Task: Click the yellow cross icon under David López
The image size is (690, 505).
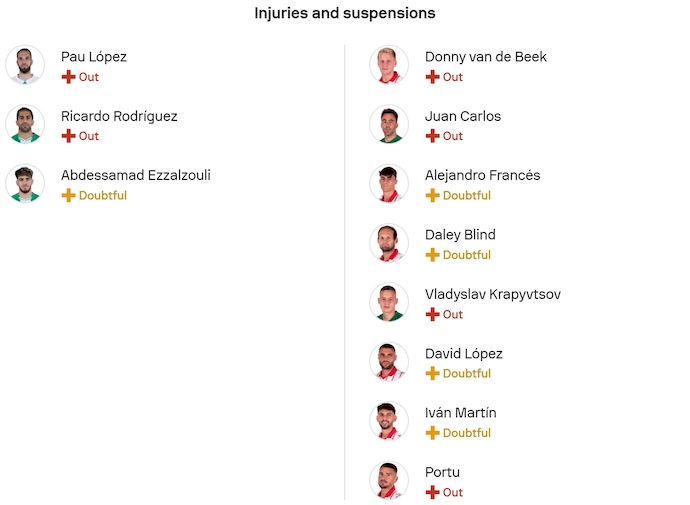Action: click(x=432, y=374)
